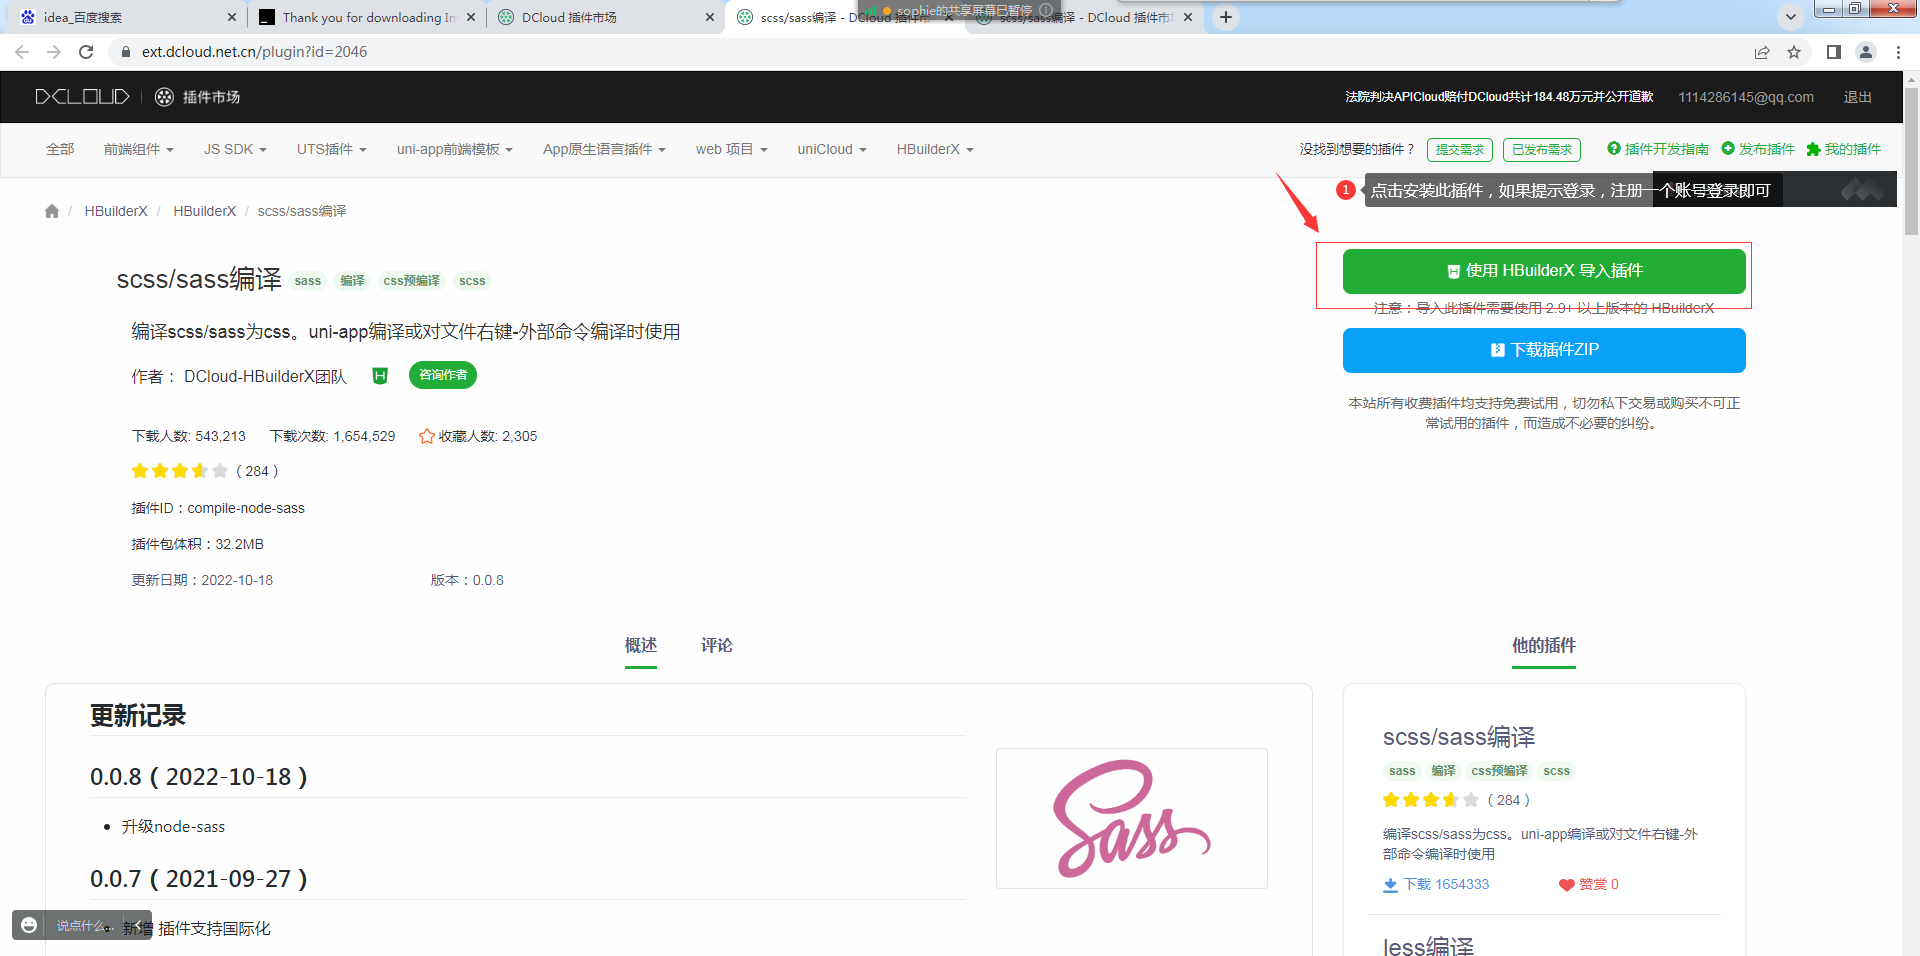Viewport: 1920px width, 956px height.
Task: Click the 说点什么 chat smiley icon
Action: coord(29,925)
